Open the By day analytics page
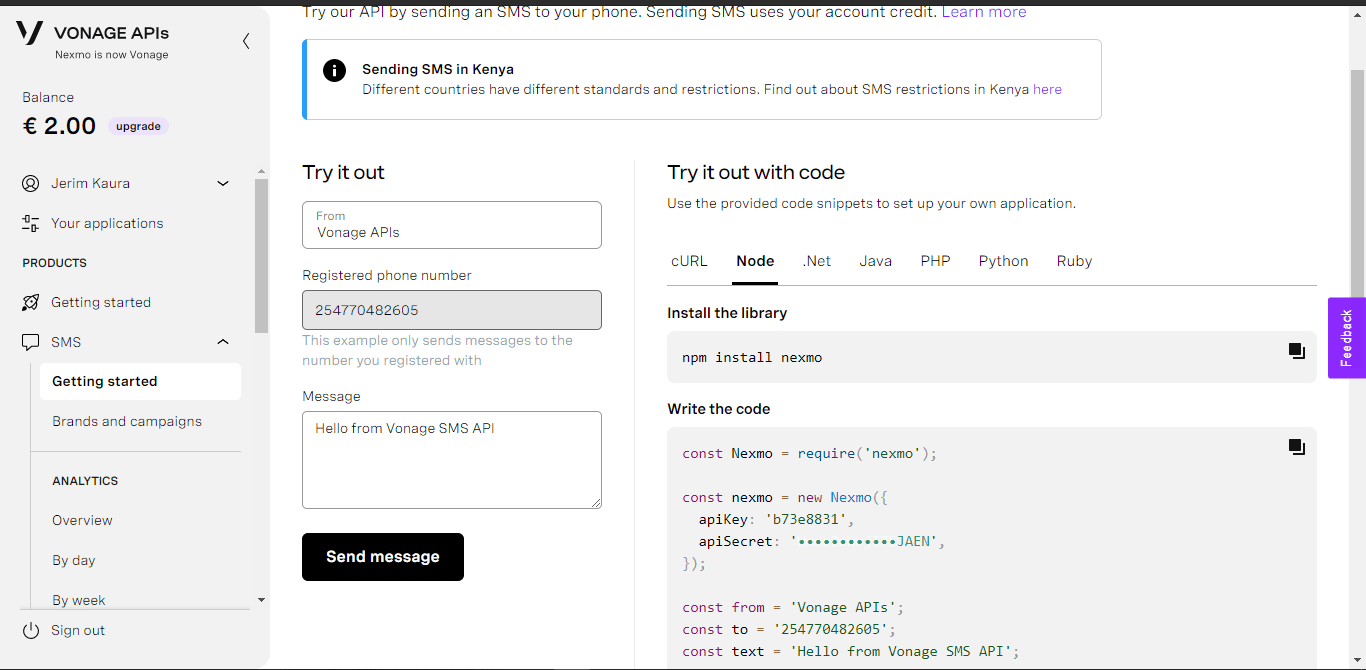The width and height of the screenshot is (1366, 670). point(74,561)
